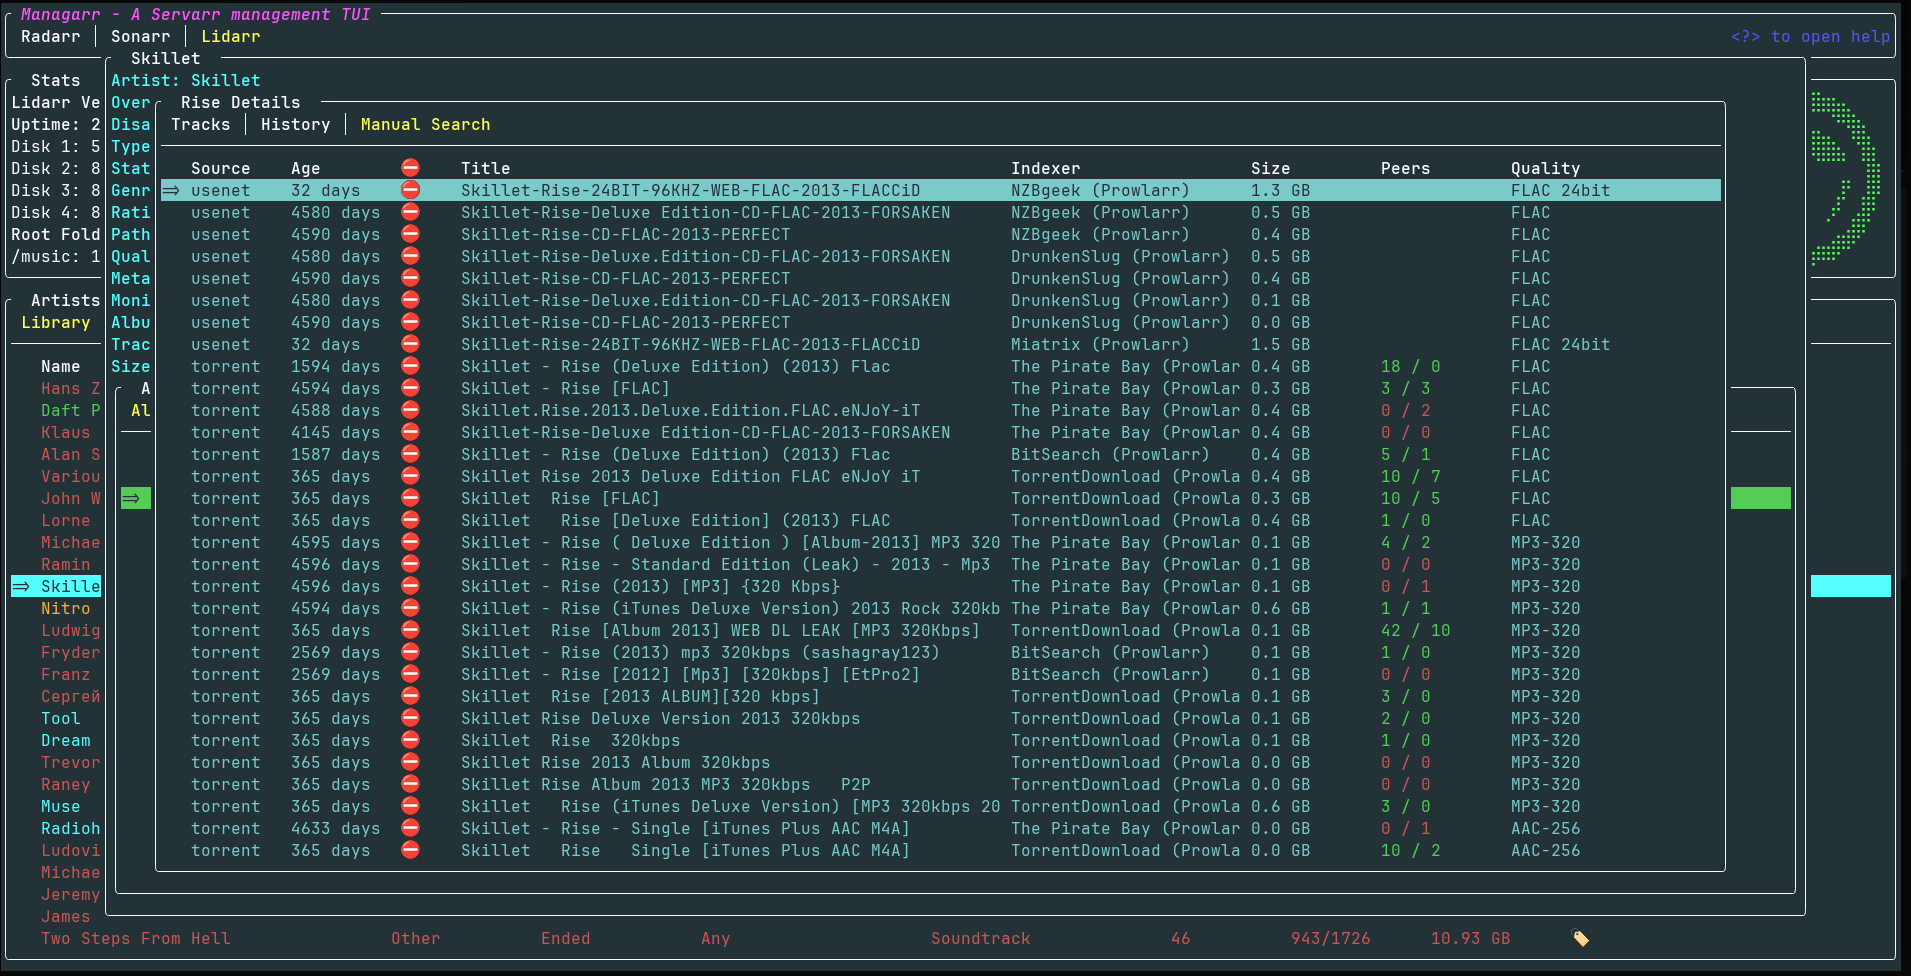
Task: Click the rejected icon on the eNJoY-iT torrent row
Action: pyautogui.click(x=410, y=410)
